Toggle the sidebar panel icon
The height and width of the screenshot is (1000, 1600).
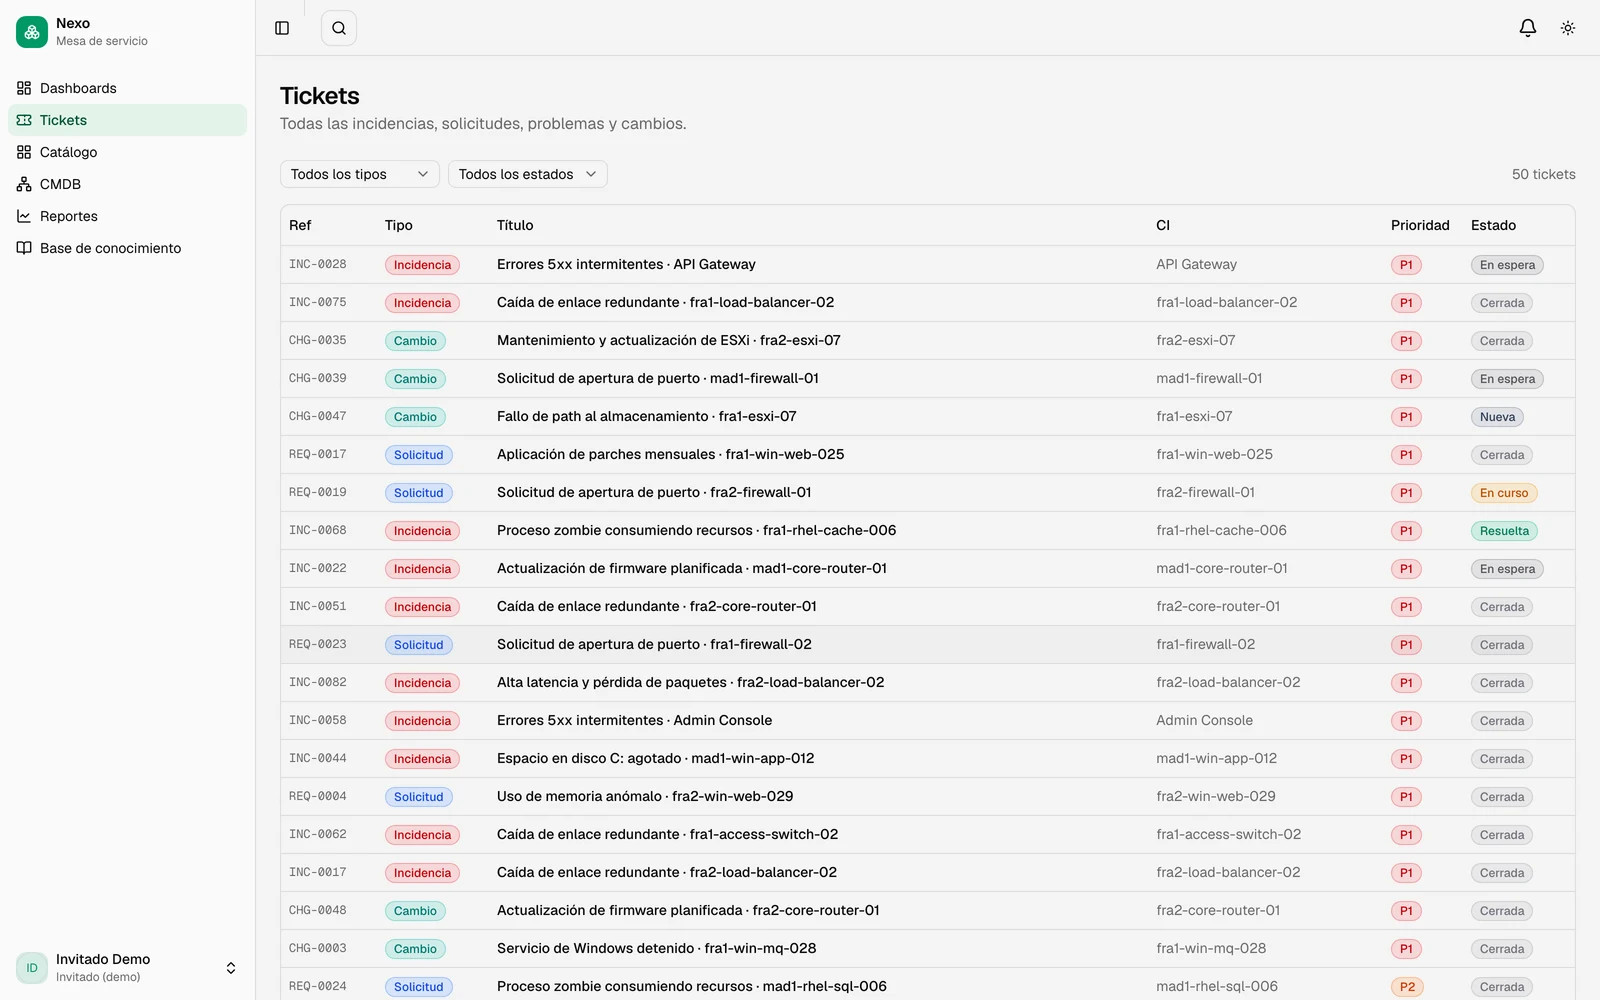[x=282, y=28]
